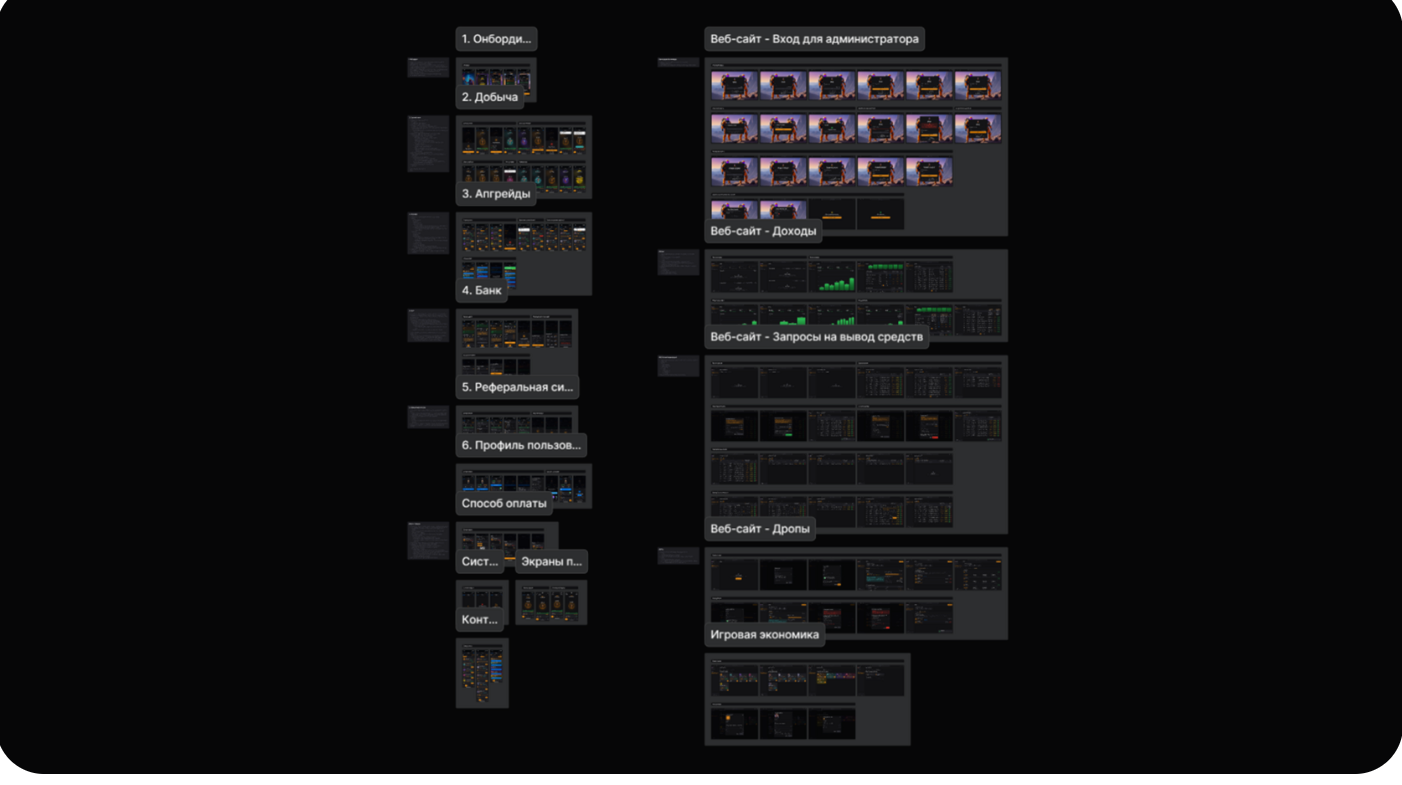Select the "1. Онборди..." section label
The height and width of the screenshot is (785, 1402).
click(497, 40)
